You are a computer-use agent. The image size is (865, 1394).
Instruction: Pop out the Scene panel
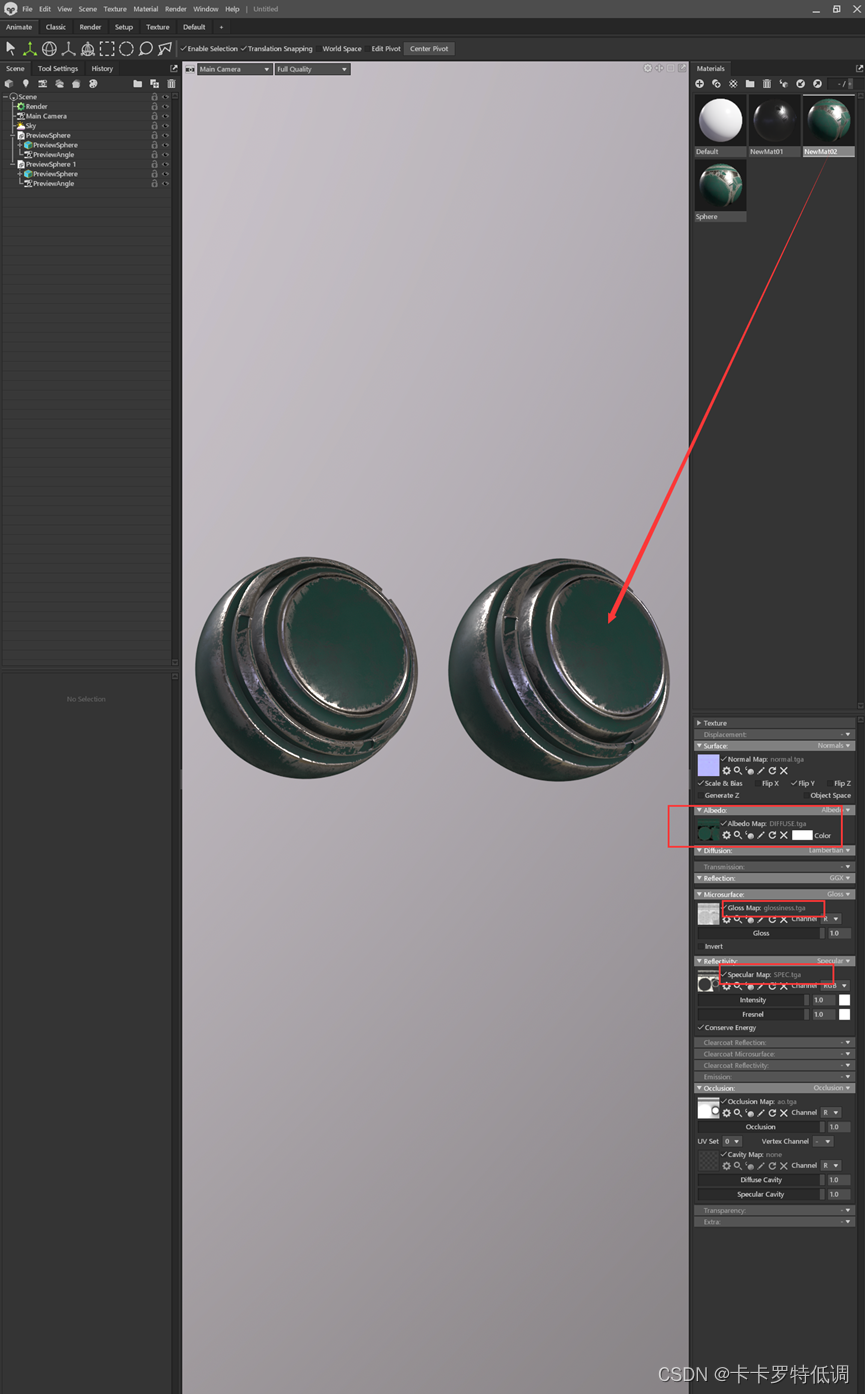click(x=174, y=69)
